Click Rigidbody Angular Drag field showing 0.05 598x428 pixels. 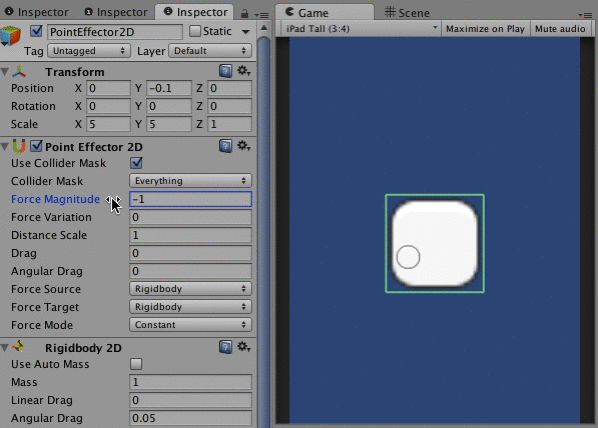pyautogui.click(x=191, y=418)
